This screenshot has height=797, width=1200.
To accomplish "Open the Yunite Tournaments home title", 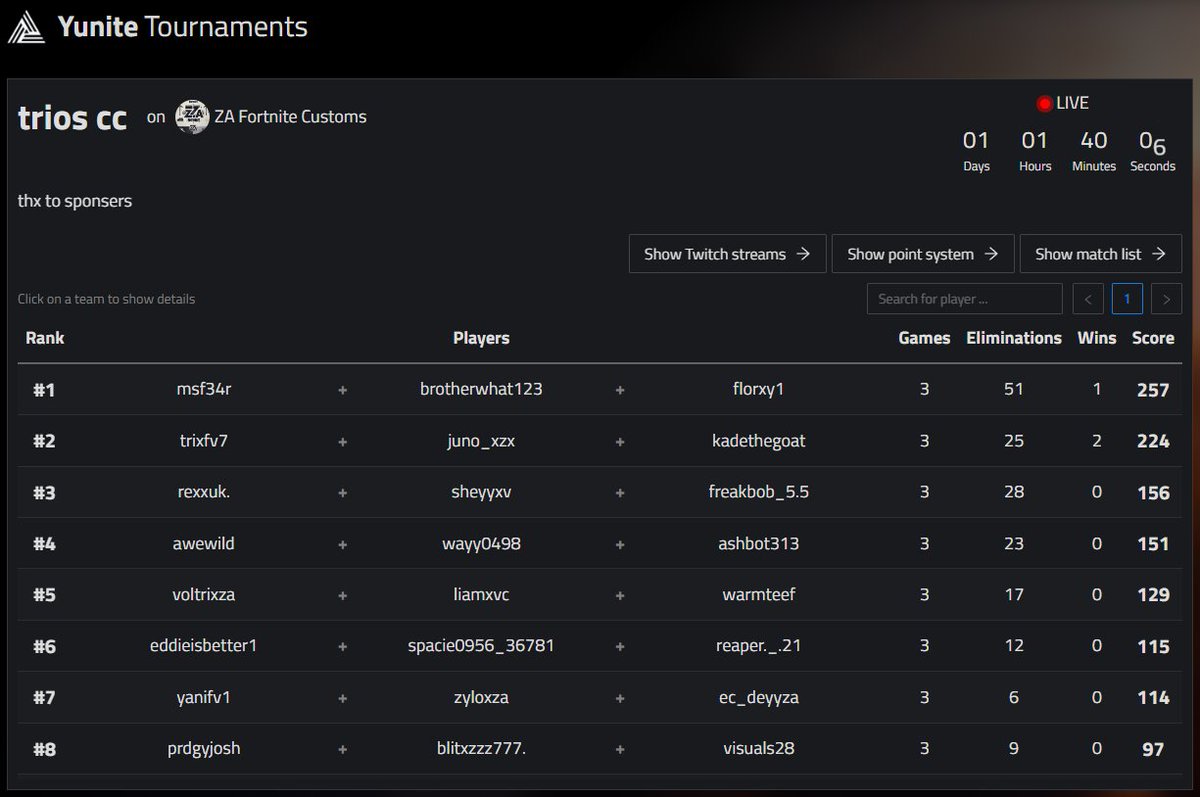I will pyautogui.click(x=182, y=26).
